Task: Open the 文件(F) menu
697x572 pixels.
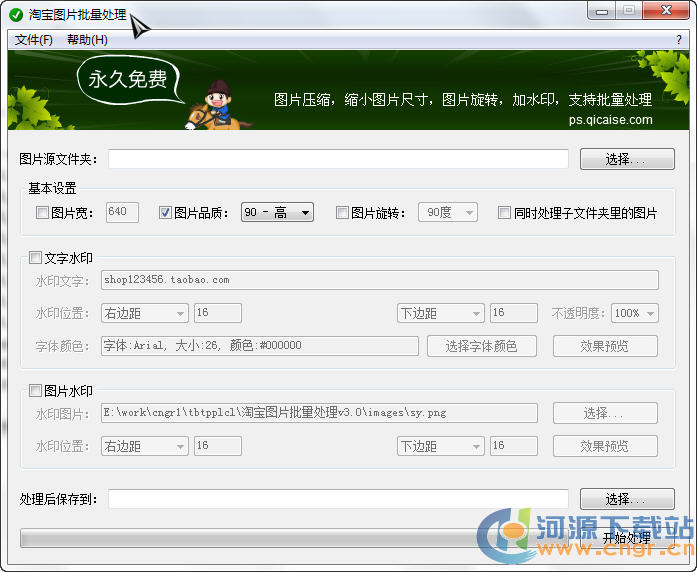Action: click(33, 40)
